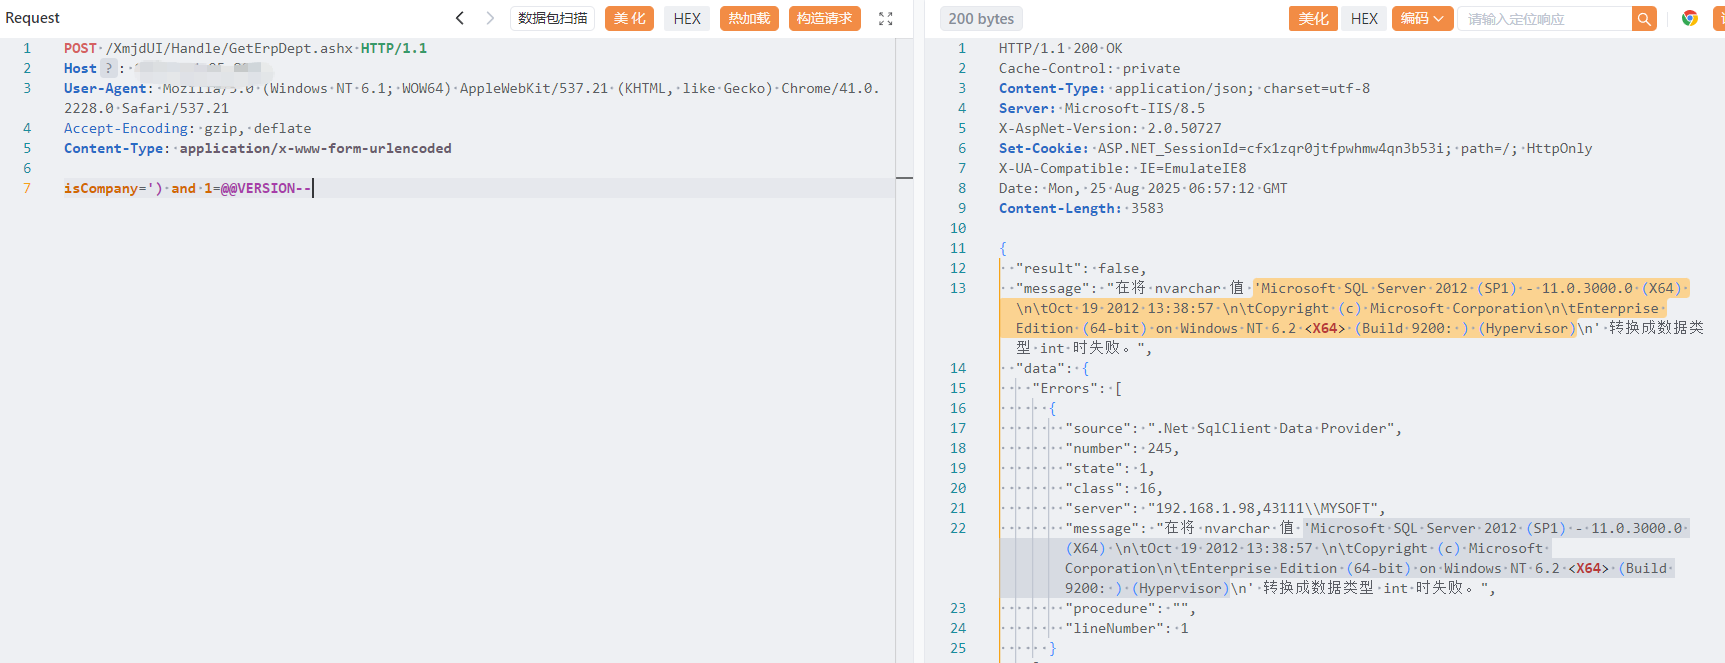Click the X-UA-Compatible header line
1725x663 pixels.
[1123, 168]
